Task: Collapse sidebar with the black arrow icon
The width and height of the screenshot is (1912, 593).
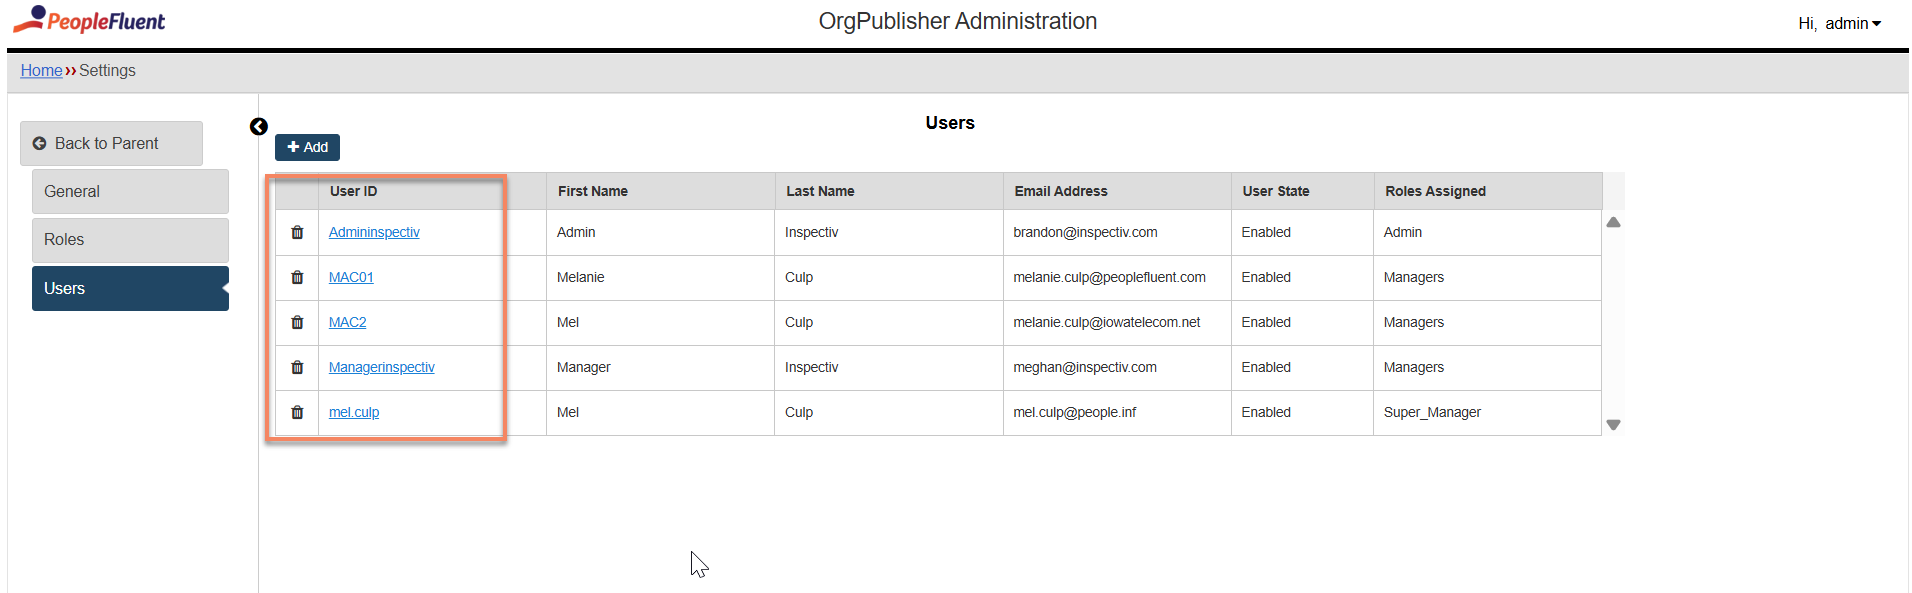Action: point(258,126)
